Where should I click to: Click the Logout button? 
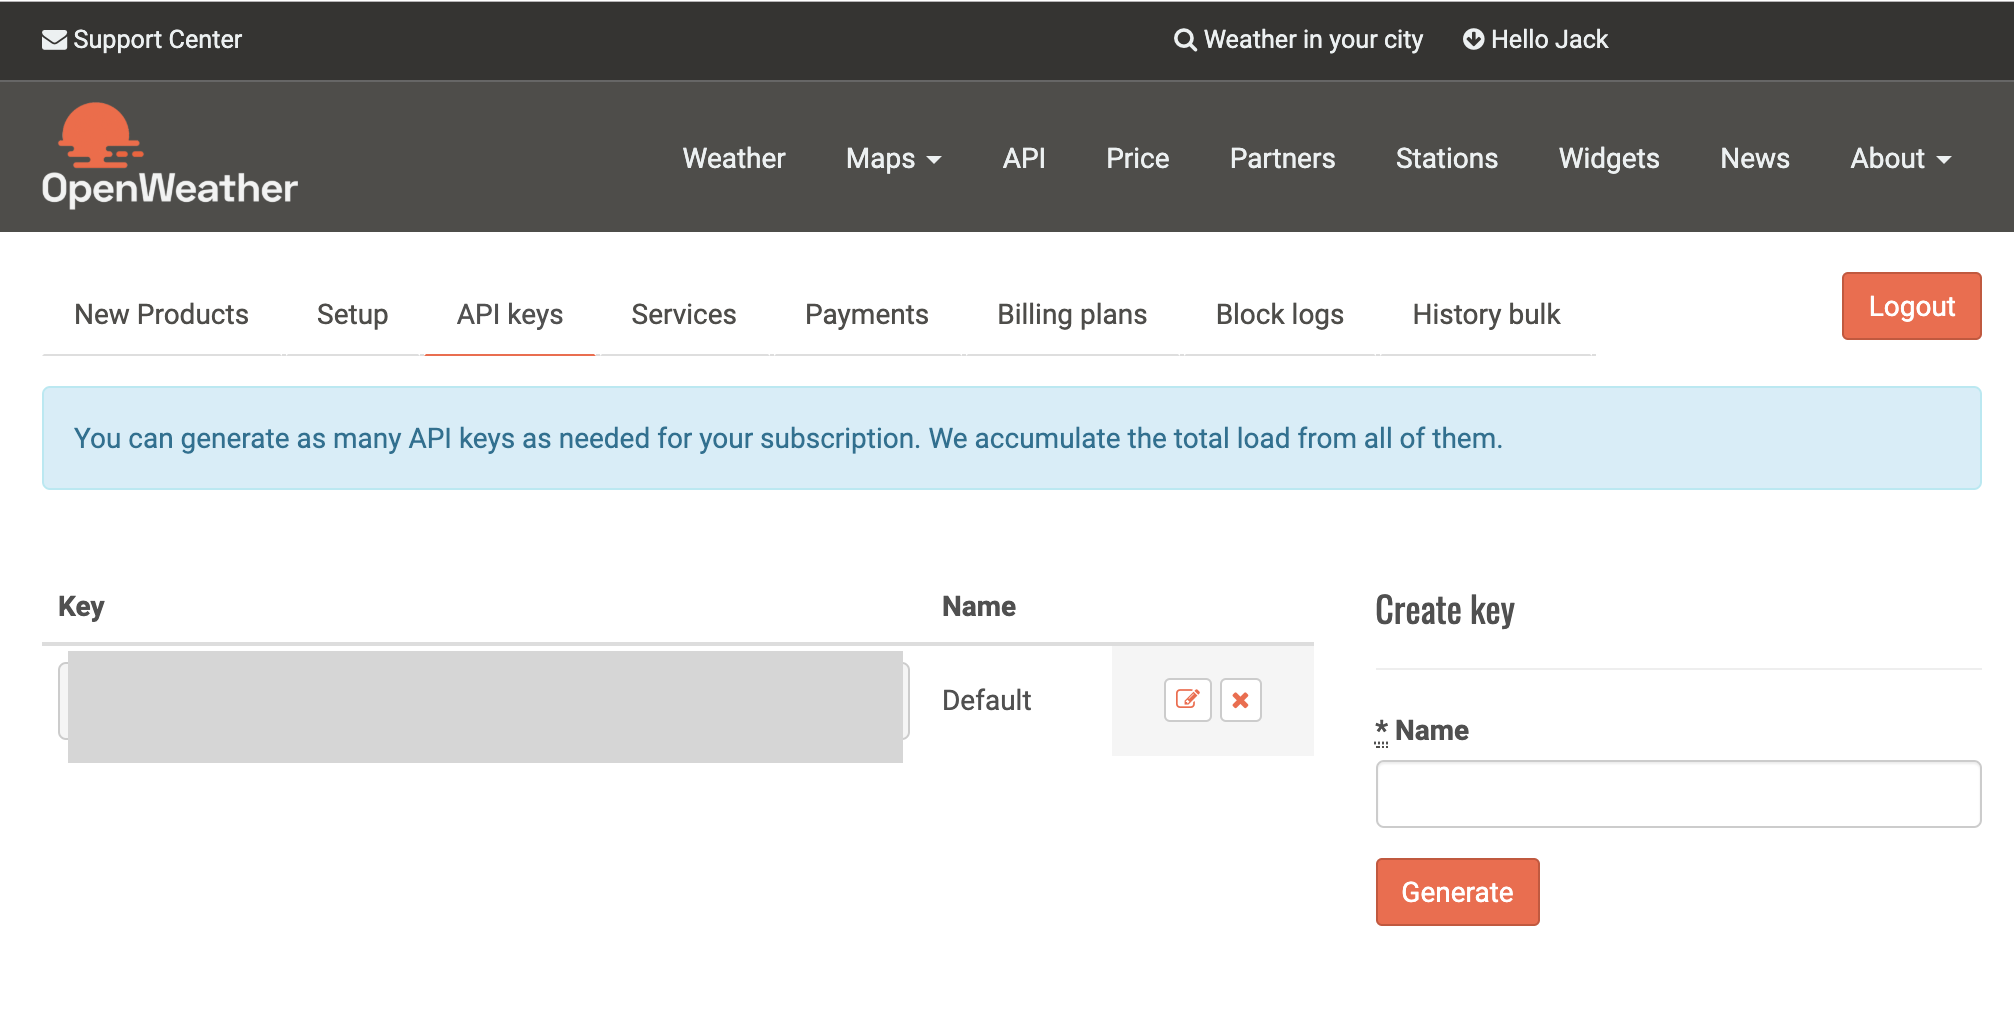[x=1911, y=306]
